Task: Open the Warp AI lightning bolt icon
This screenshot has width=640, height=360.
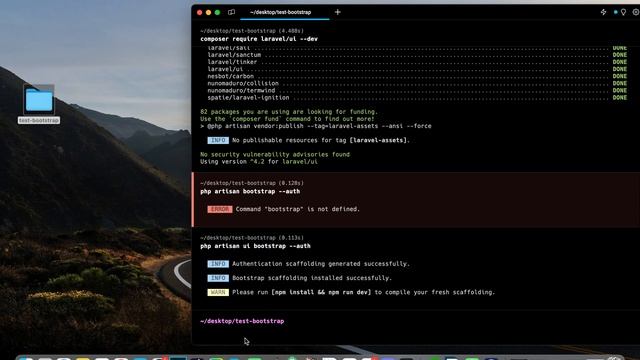Action: [603, 12]
